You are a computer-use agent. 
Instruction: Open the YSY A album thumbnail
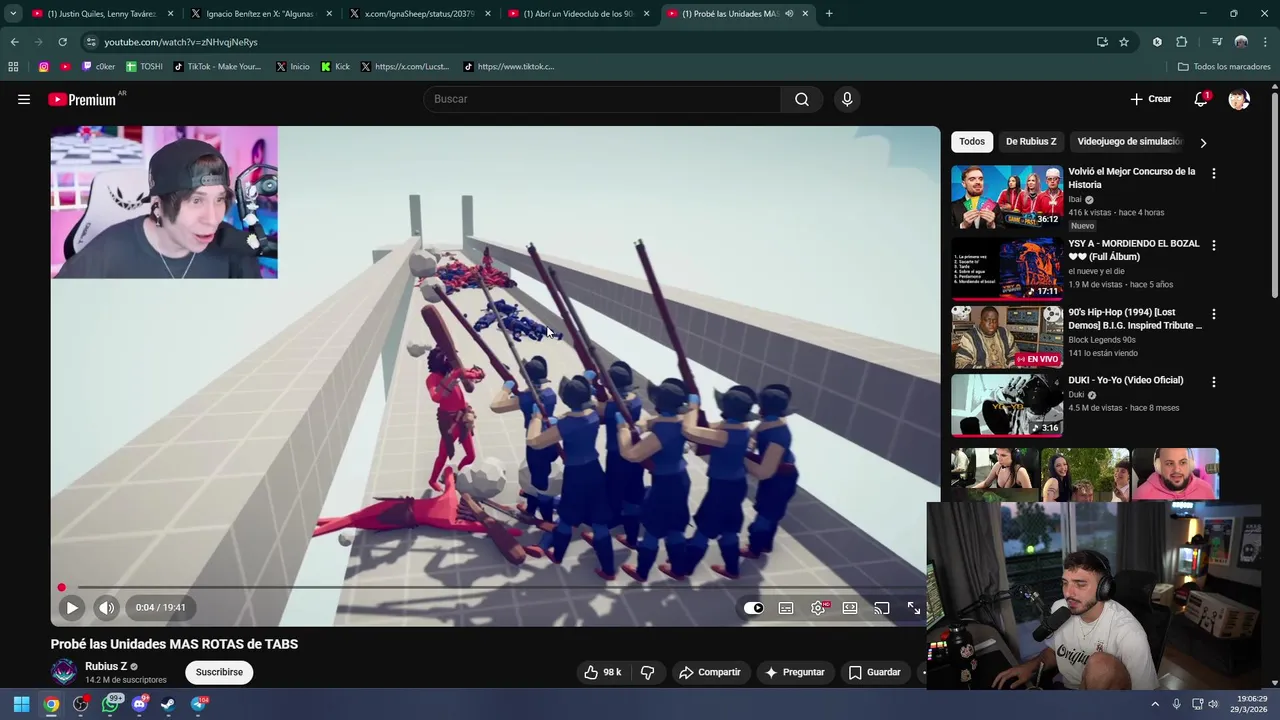(x=1007, y=268)
